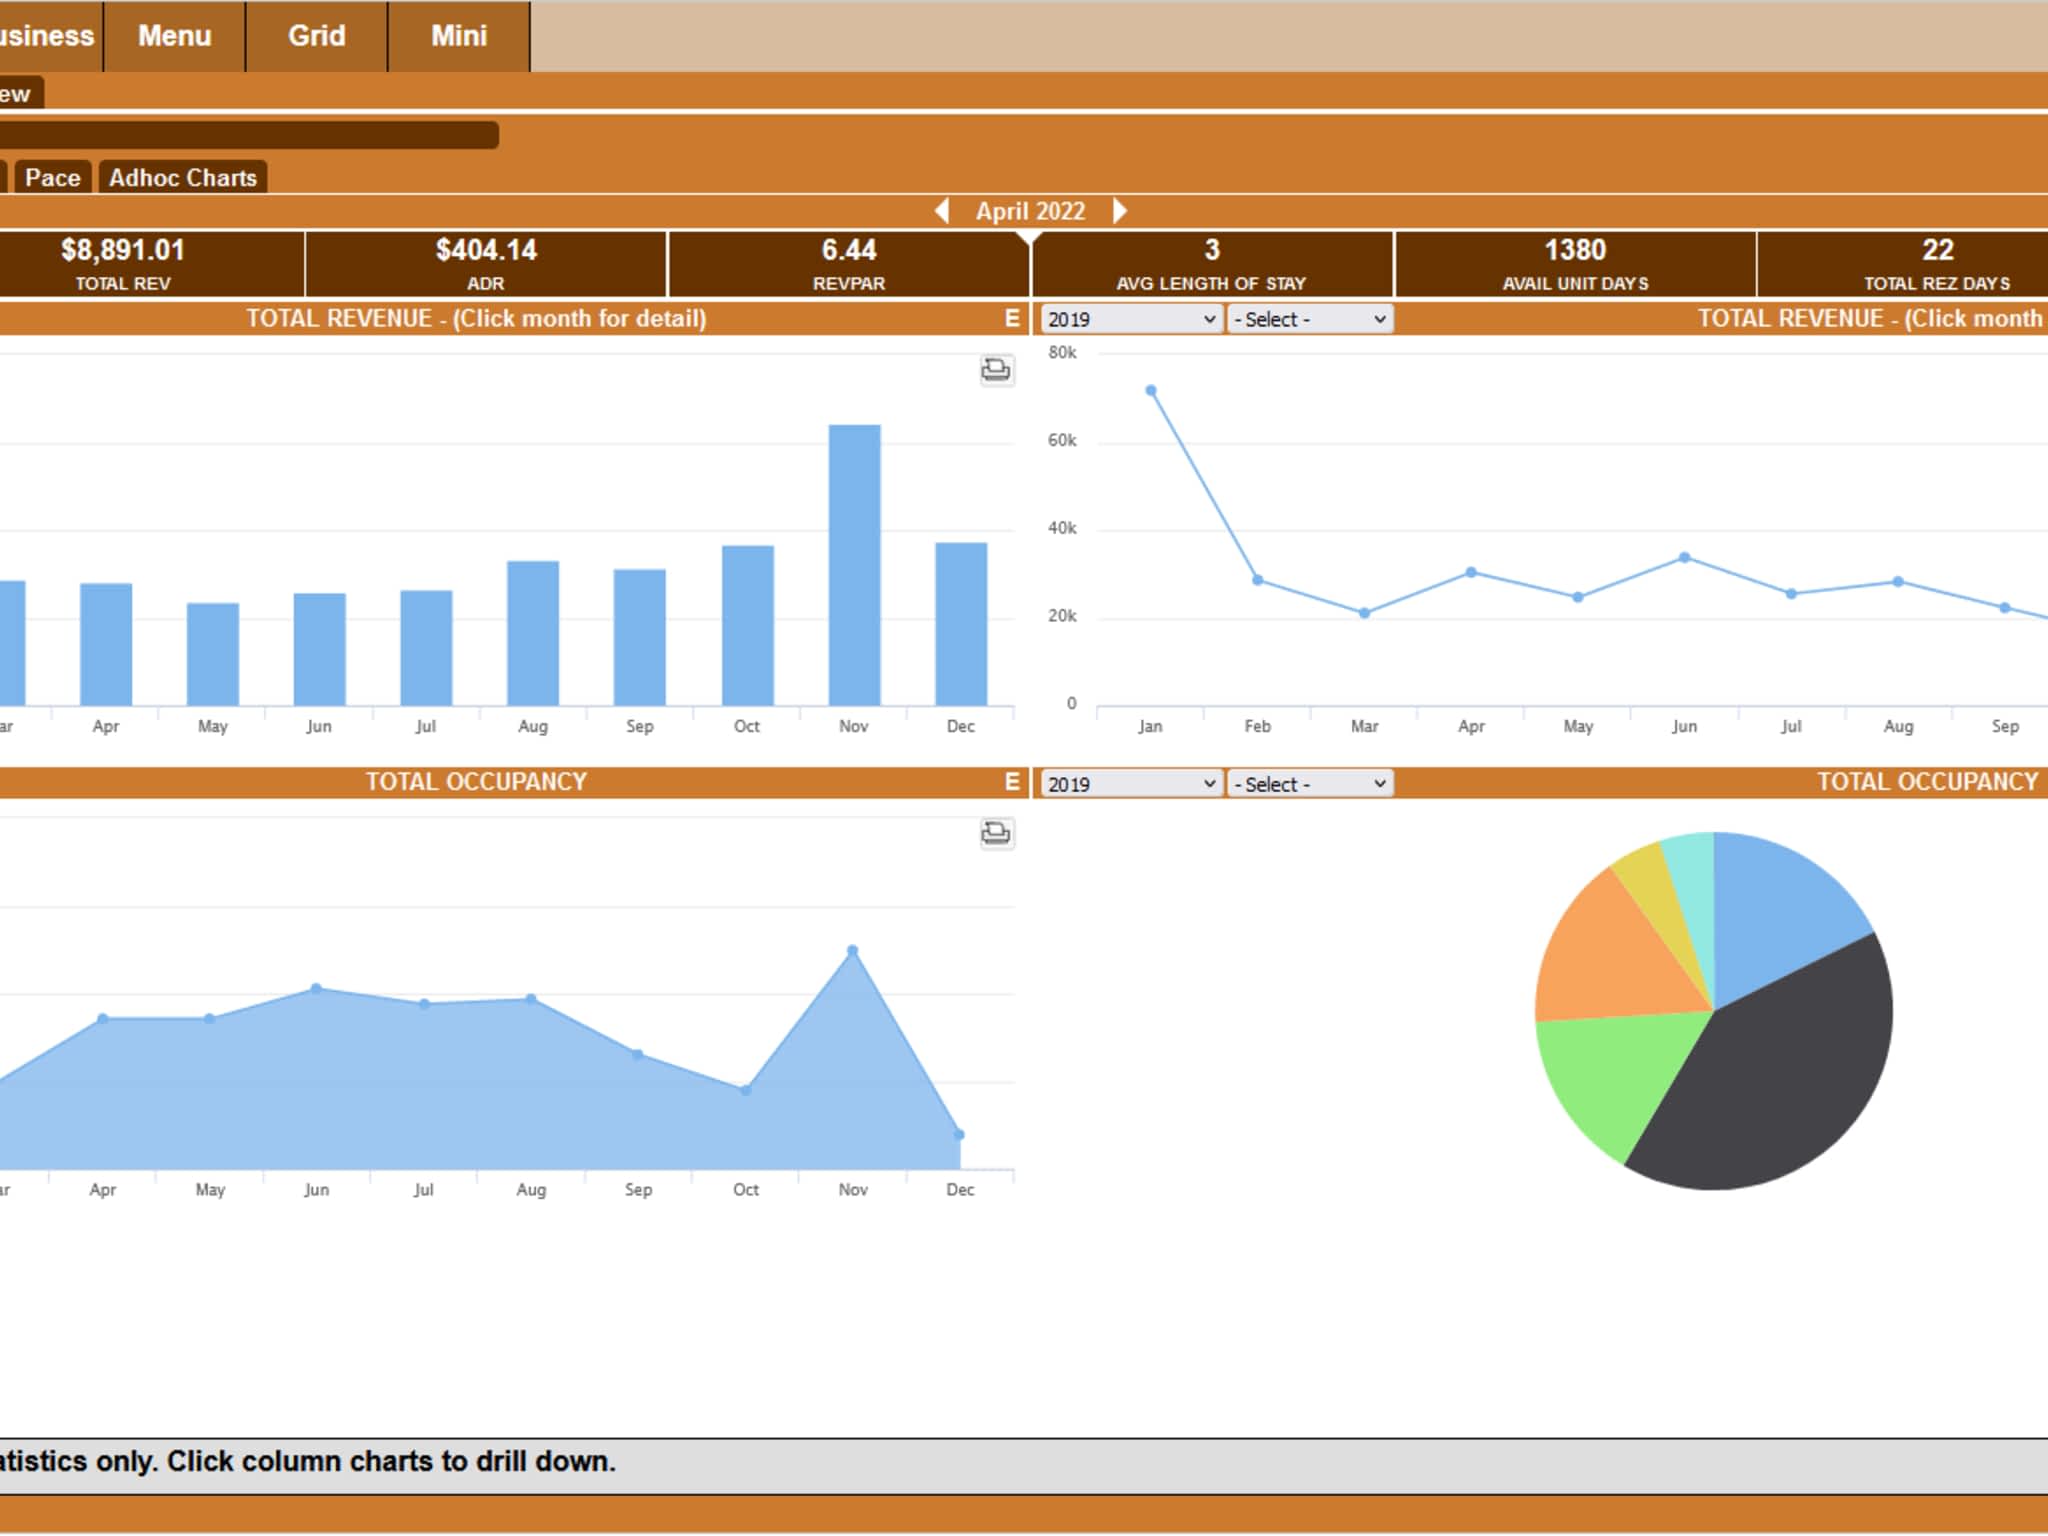Click the April 2022 month label
The height and width of the screenshot is (1536, 2048).
click(x=1030, y=211)
